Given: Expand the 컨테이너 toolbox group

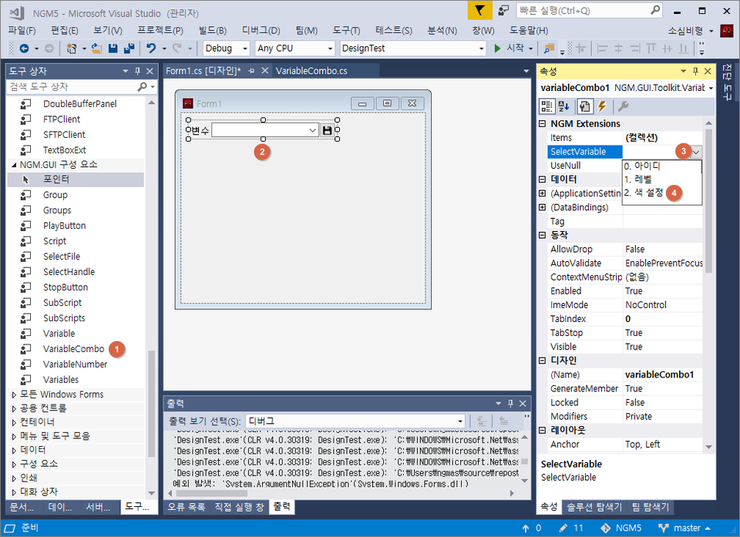Looking at the screenshot, I should (14, 422).
